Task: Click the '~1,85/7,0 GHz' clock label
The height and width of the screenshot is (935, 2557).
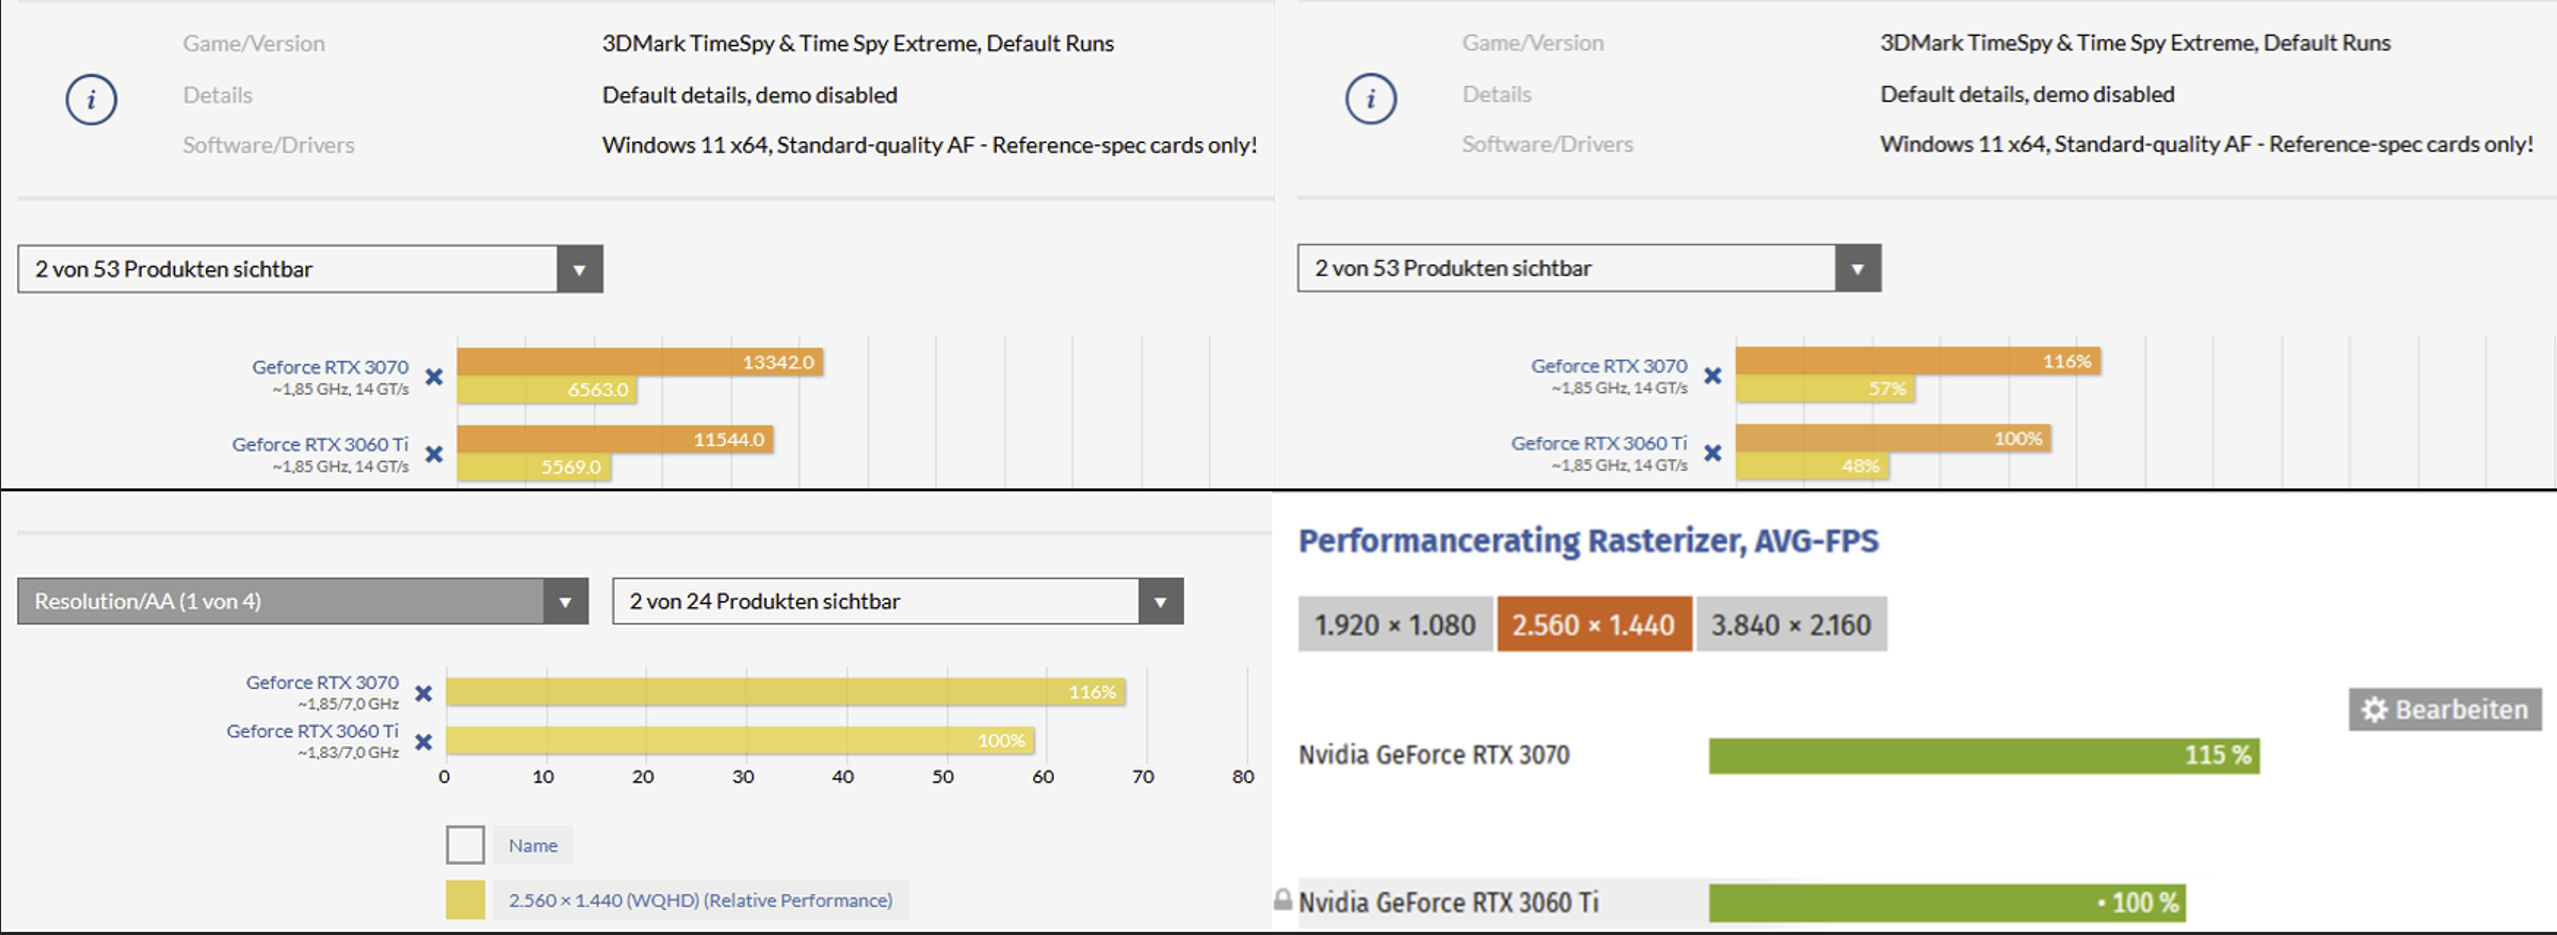Action: [x=348, y=704]
